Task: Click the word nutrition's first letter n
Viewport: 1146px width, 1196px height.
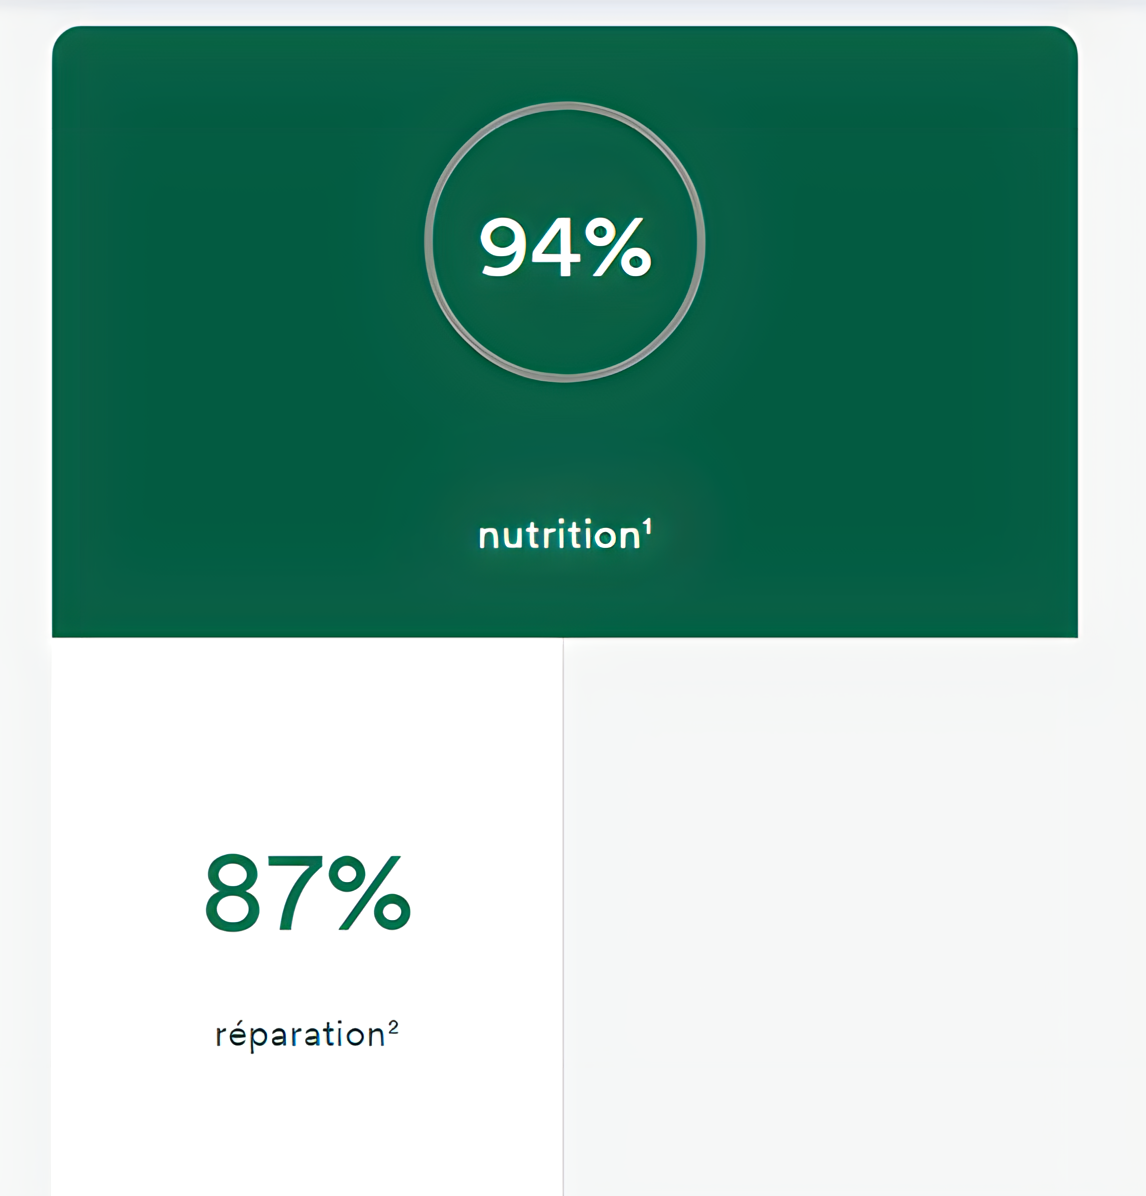Action: [x=488, y=539]
